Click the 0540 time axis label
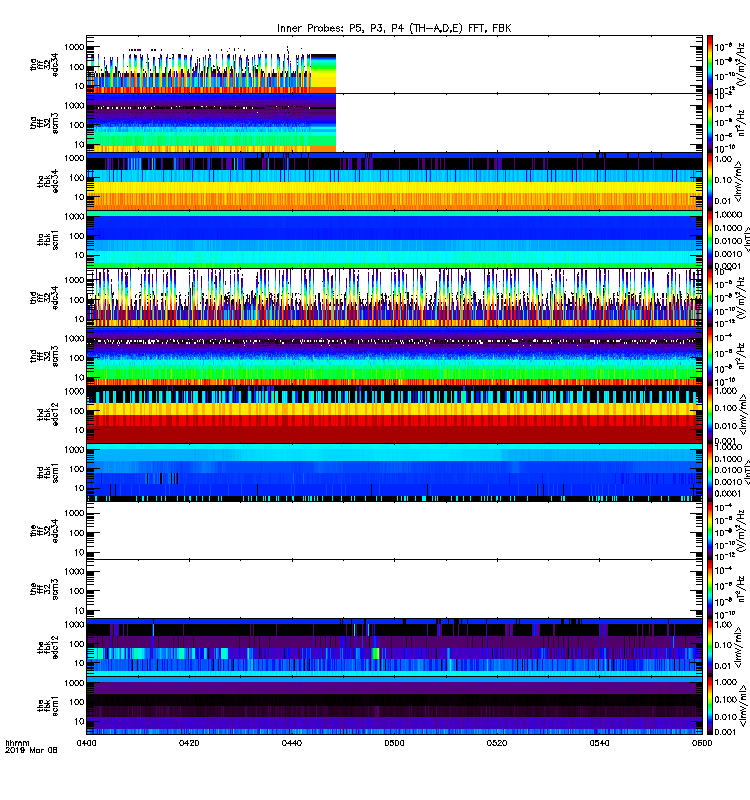This screenshot has height=800, width=750. [x=599, y=743]
